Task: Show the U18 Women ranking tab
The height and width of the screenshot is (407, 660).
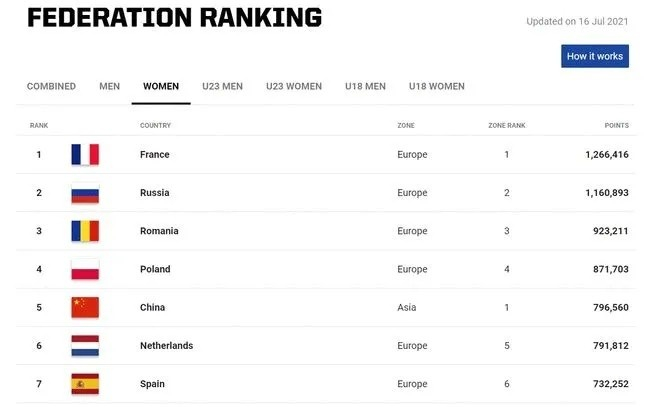Action: click(x=437, y=87)
